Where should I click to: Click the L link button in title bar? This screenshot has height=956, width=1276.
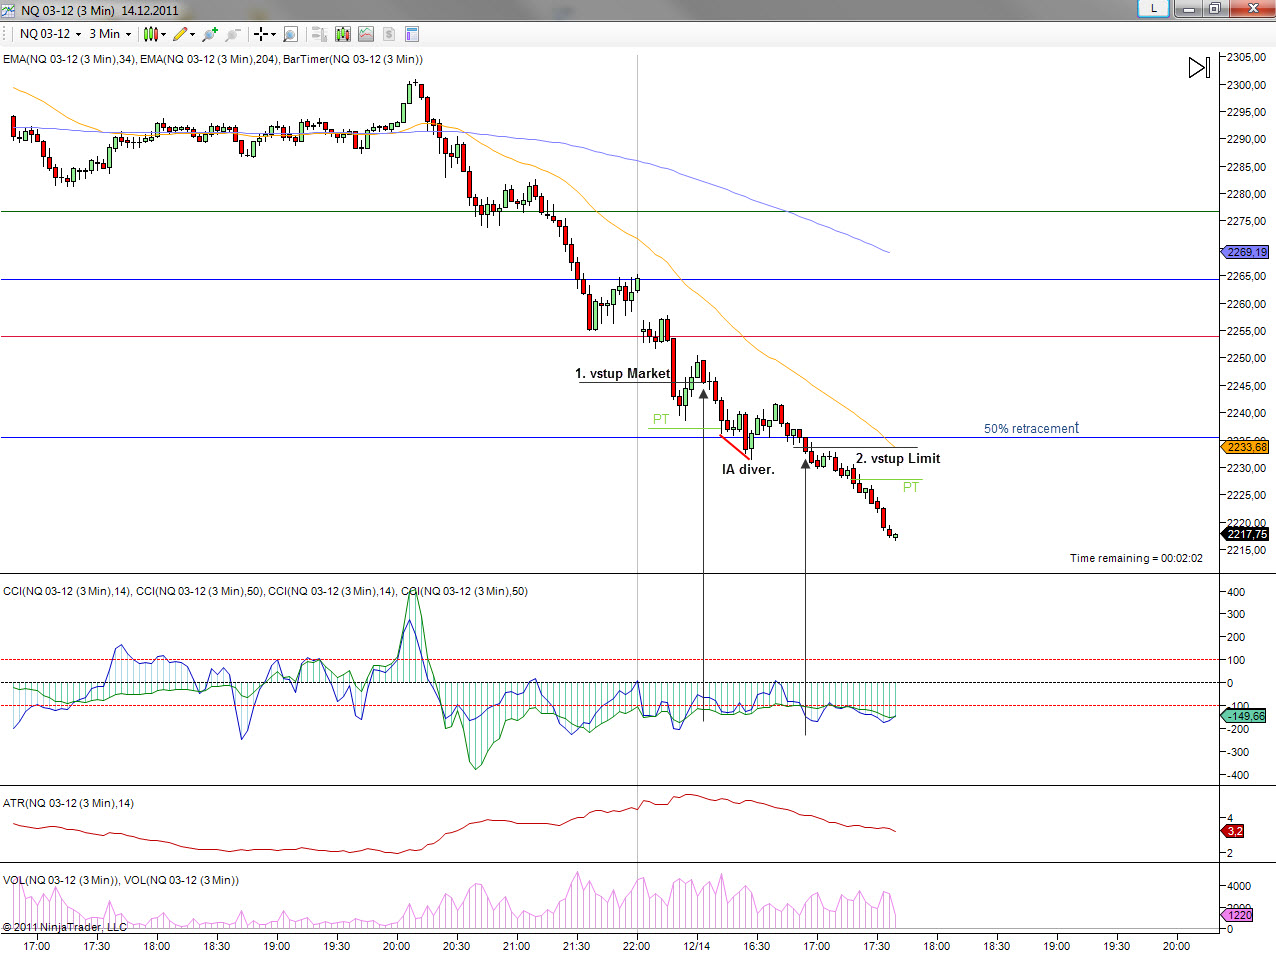click(x=1154, y=8)
